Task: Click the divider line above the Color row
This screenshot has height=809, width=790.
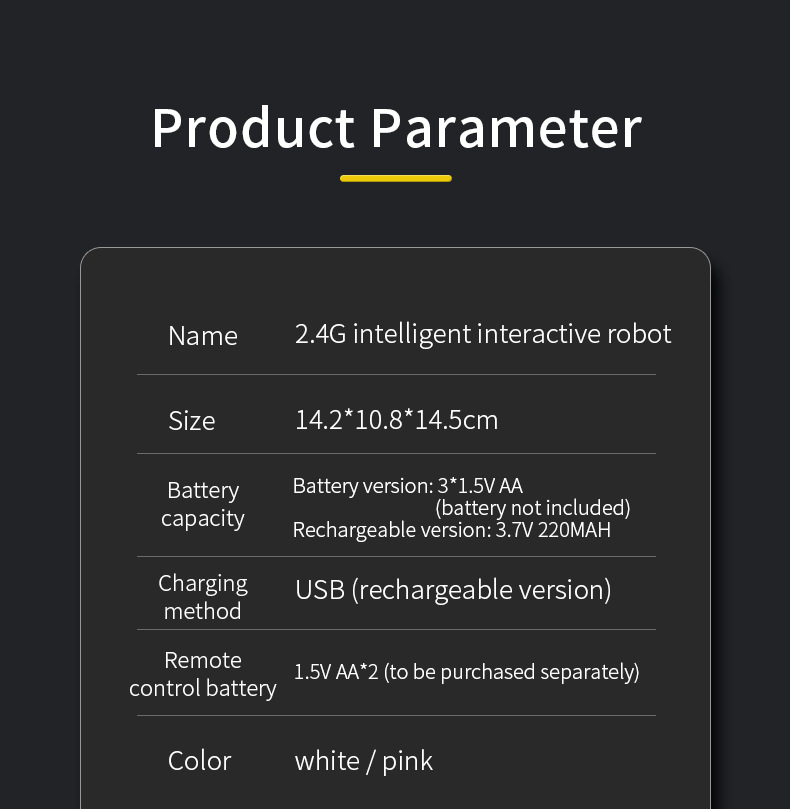Action: [396, 715]
